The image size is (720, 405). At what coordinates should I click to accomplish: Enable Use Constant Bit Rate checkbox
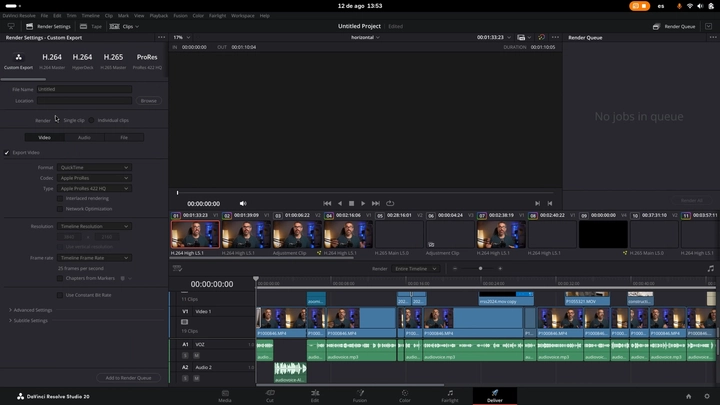click(x=60, y=295)
